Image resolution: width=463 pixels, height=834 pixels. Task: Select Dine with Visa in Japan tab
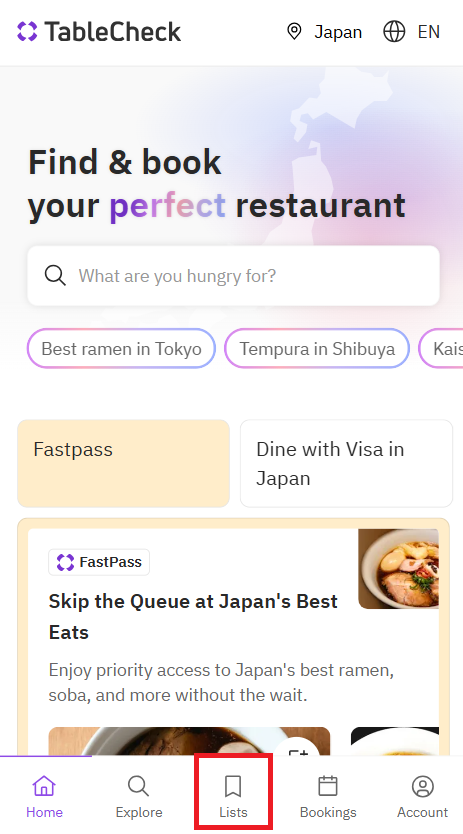pos(346,463)
